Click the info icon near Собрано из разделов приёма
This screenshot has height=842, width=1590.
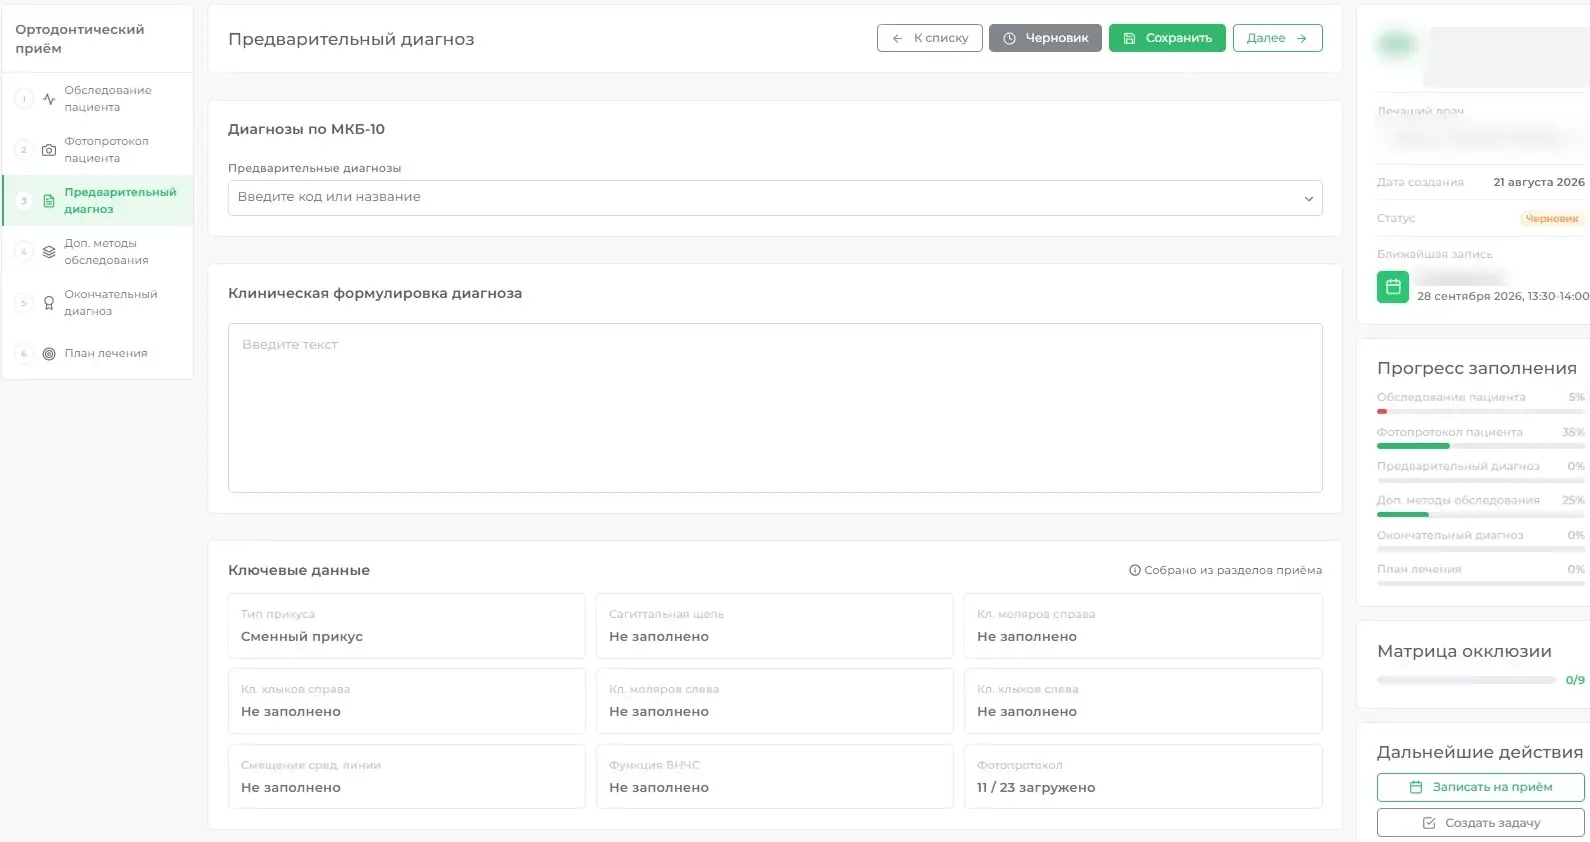[1135, 570]
